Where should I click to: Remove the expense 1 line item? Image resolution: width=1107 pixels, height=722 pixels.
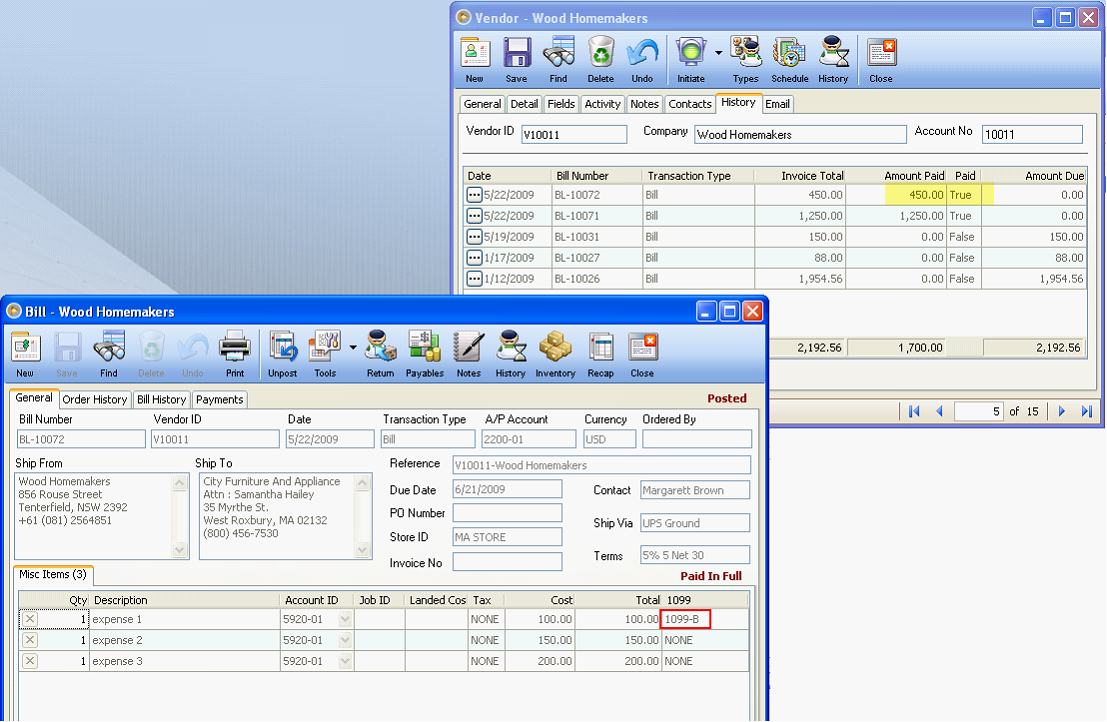(x=30, y=620)
